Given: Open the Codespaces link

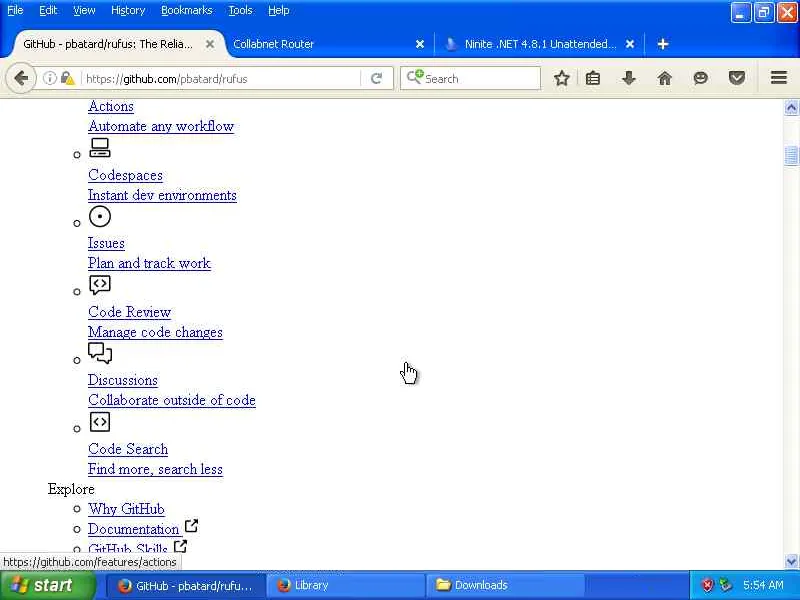Looking at the screenshot, I should point(125,175).
